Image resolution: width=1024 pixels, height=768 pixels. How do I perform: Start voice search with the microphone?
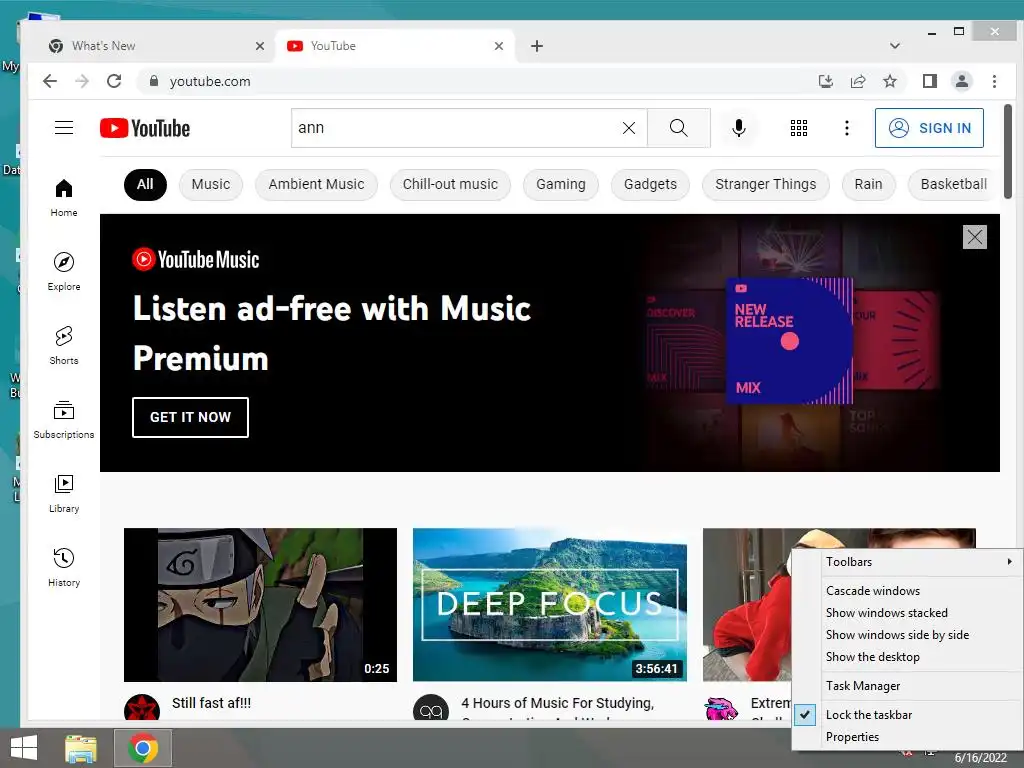tap(739, 128)
